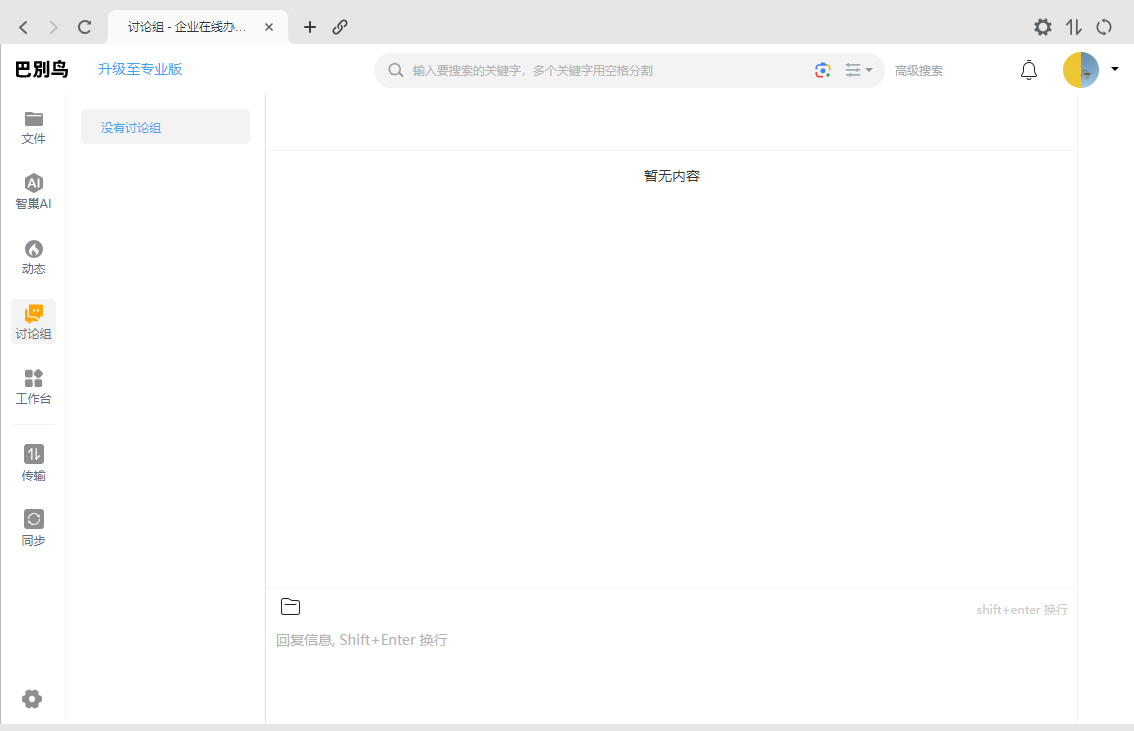Open notifications bell
The width and height of the screenshot is (1134, 731).
pos(1028,70)
